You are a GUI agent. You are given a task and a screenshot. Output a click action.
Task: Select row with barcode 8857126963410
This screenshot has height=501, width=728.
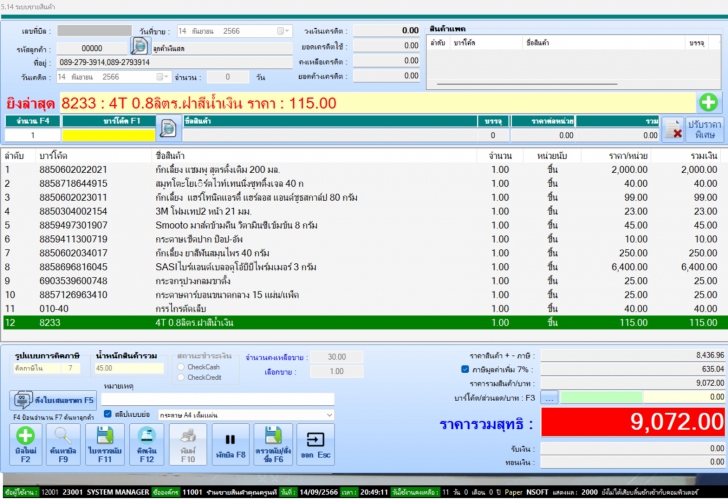point(364,295)
